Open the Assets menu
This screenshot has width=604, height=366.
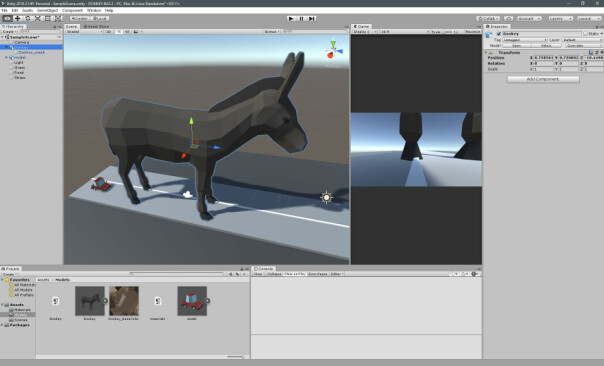tap(27, 10)
